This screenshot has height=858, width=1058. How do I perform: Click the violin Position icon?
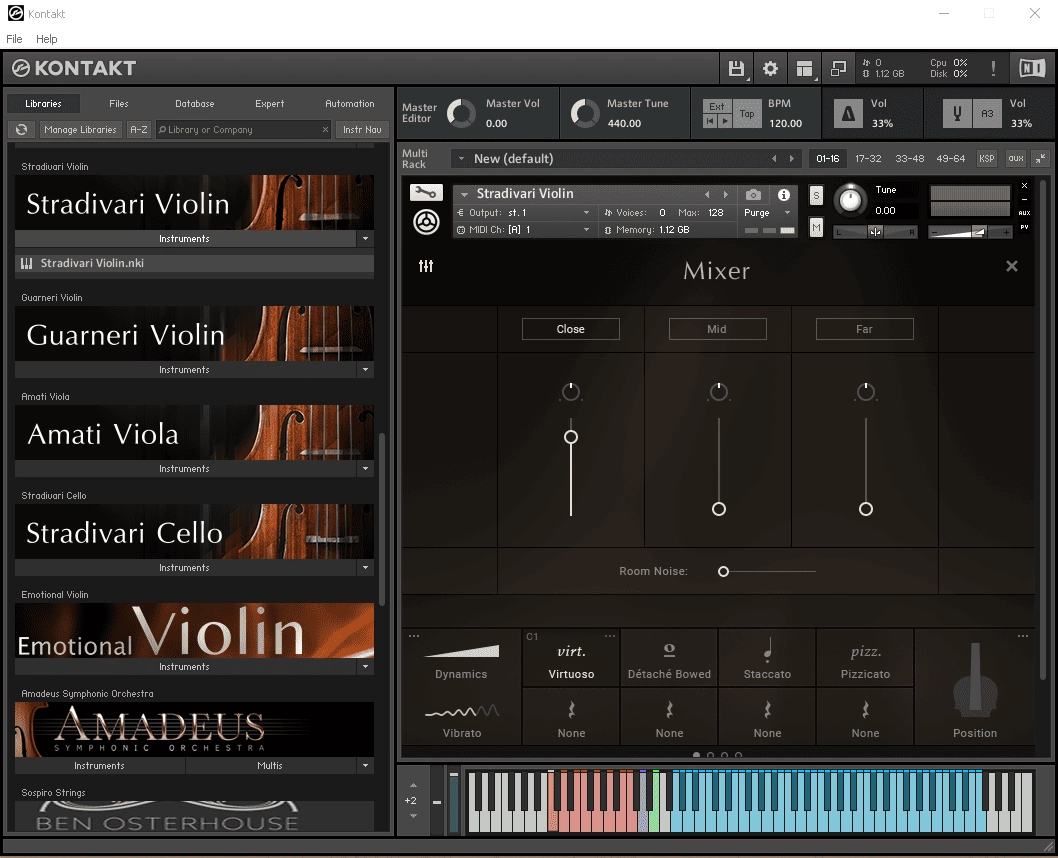[x=975, y=681]
